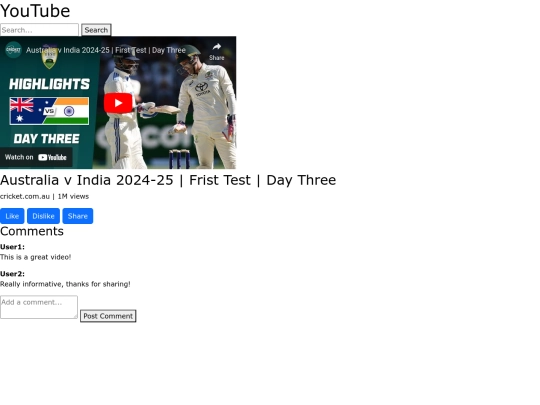540x405 pixels.
Task: Submit with the Post Comment button
Action: click(x=108, y=316)
